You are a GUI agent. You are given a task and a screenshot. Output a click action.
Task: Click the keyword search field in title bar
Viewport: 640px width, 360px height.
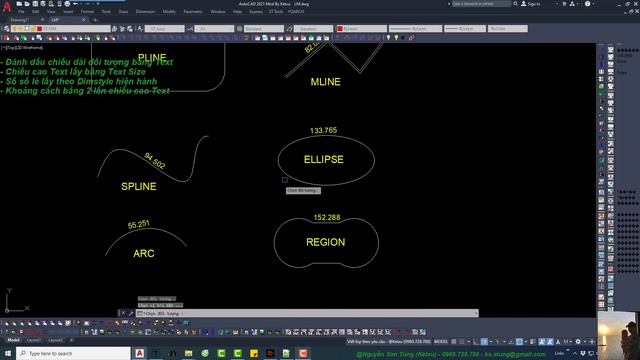[481, 4]
